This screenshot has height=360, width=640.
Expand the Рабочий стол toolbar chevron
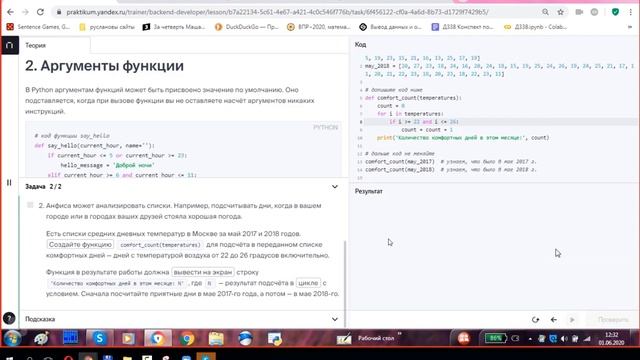coord(400,335)
